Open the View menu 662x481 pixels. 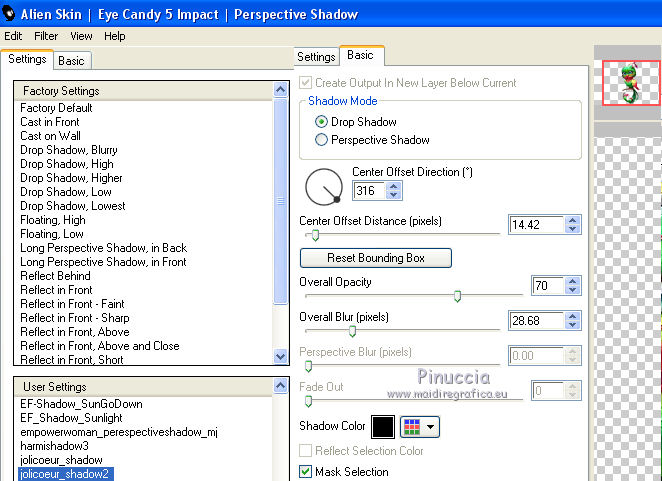81,36
